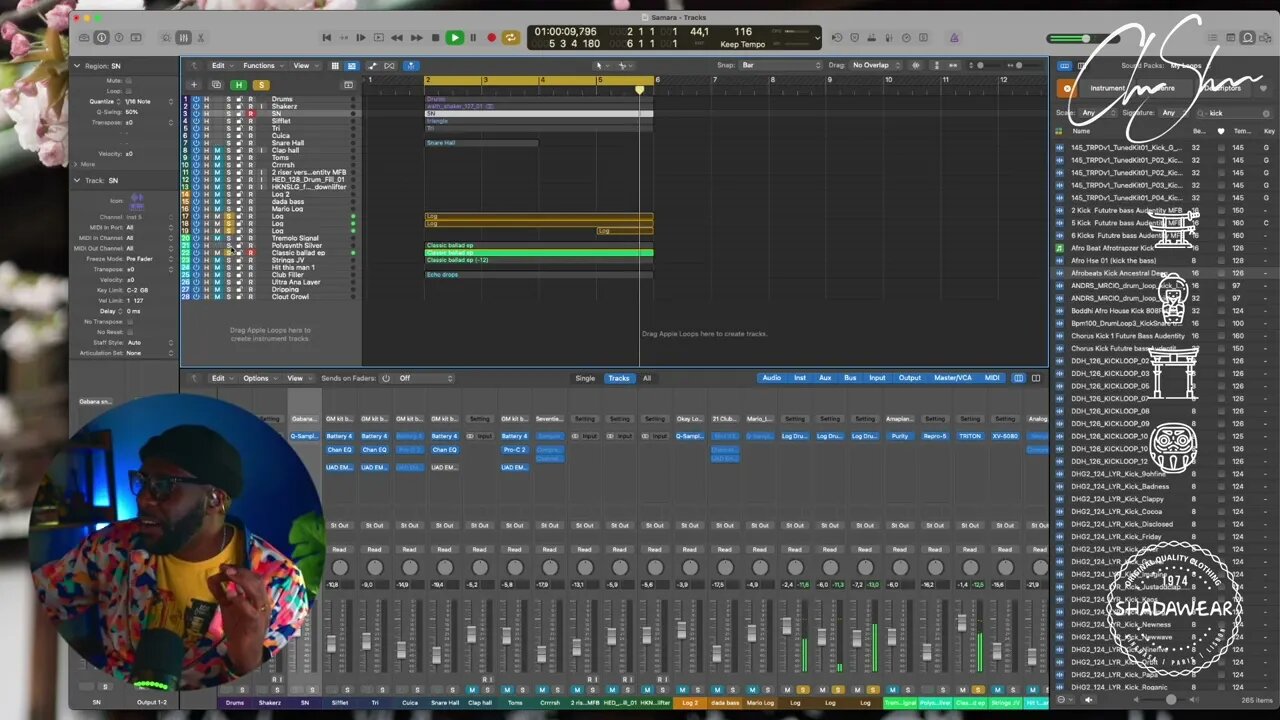Screen dimensions: 1280x720
Task: Adjust the master volume slider in toolbar
Action: 1084,39
